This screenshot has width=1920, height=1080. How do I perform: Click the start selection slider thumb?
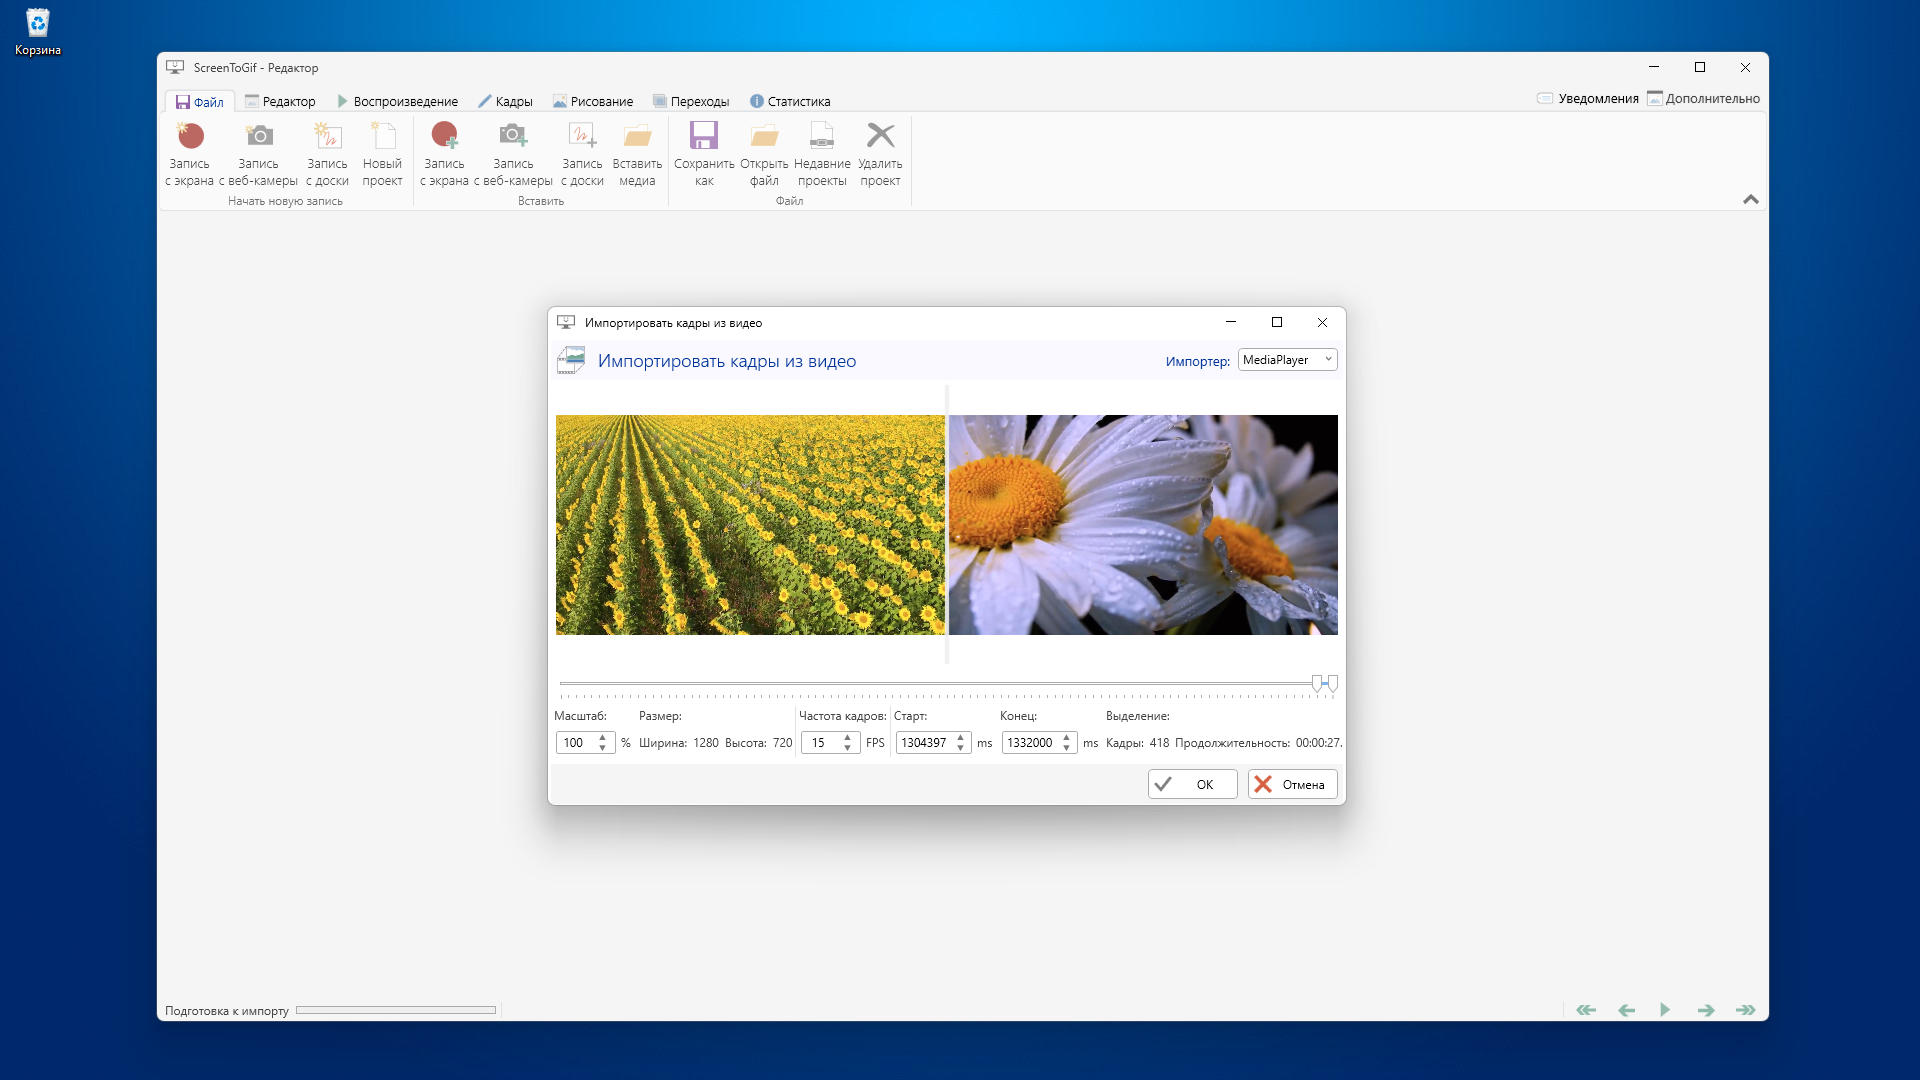[1317, 683]
